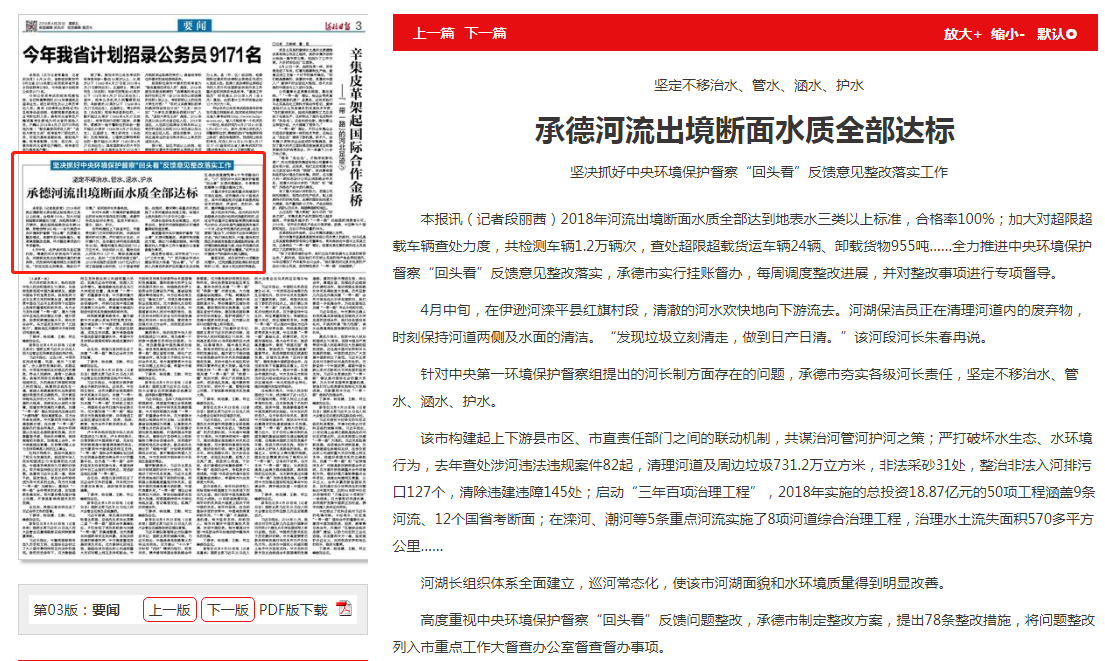The width and height of the screenshot is (1105, 661).
Task: Click lower newspaper page body articles area
Action: click(190, 420)
